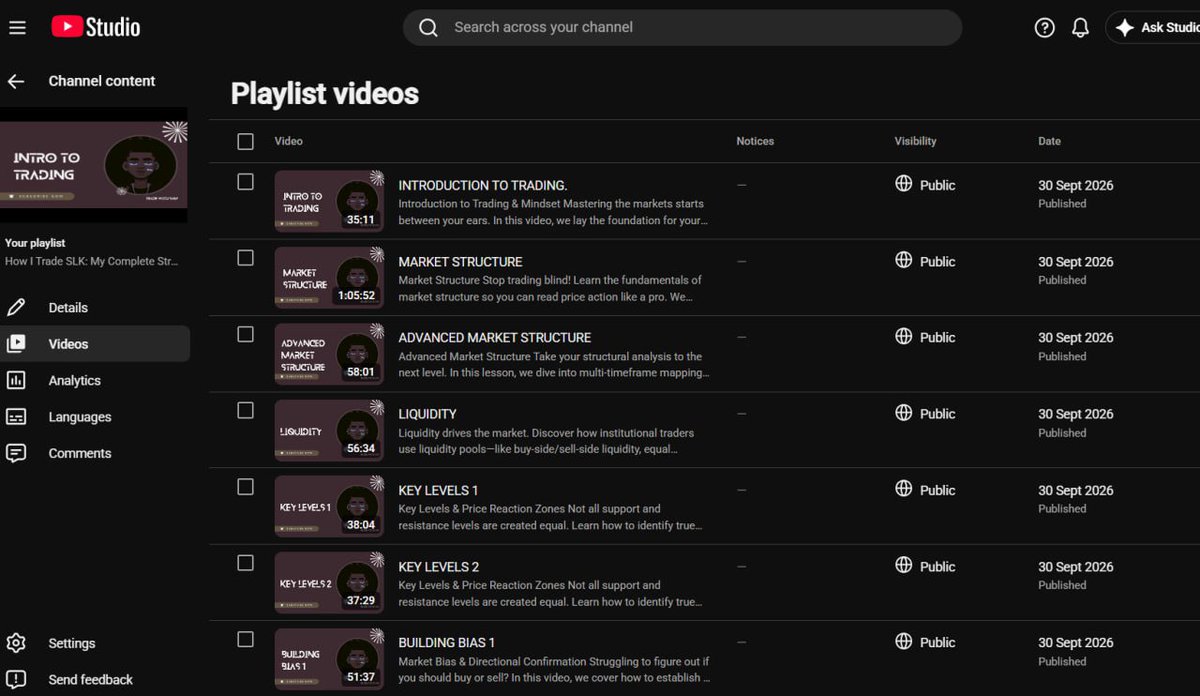Click the 'How I Trade SLK' playlist name

pos(92,261)
